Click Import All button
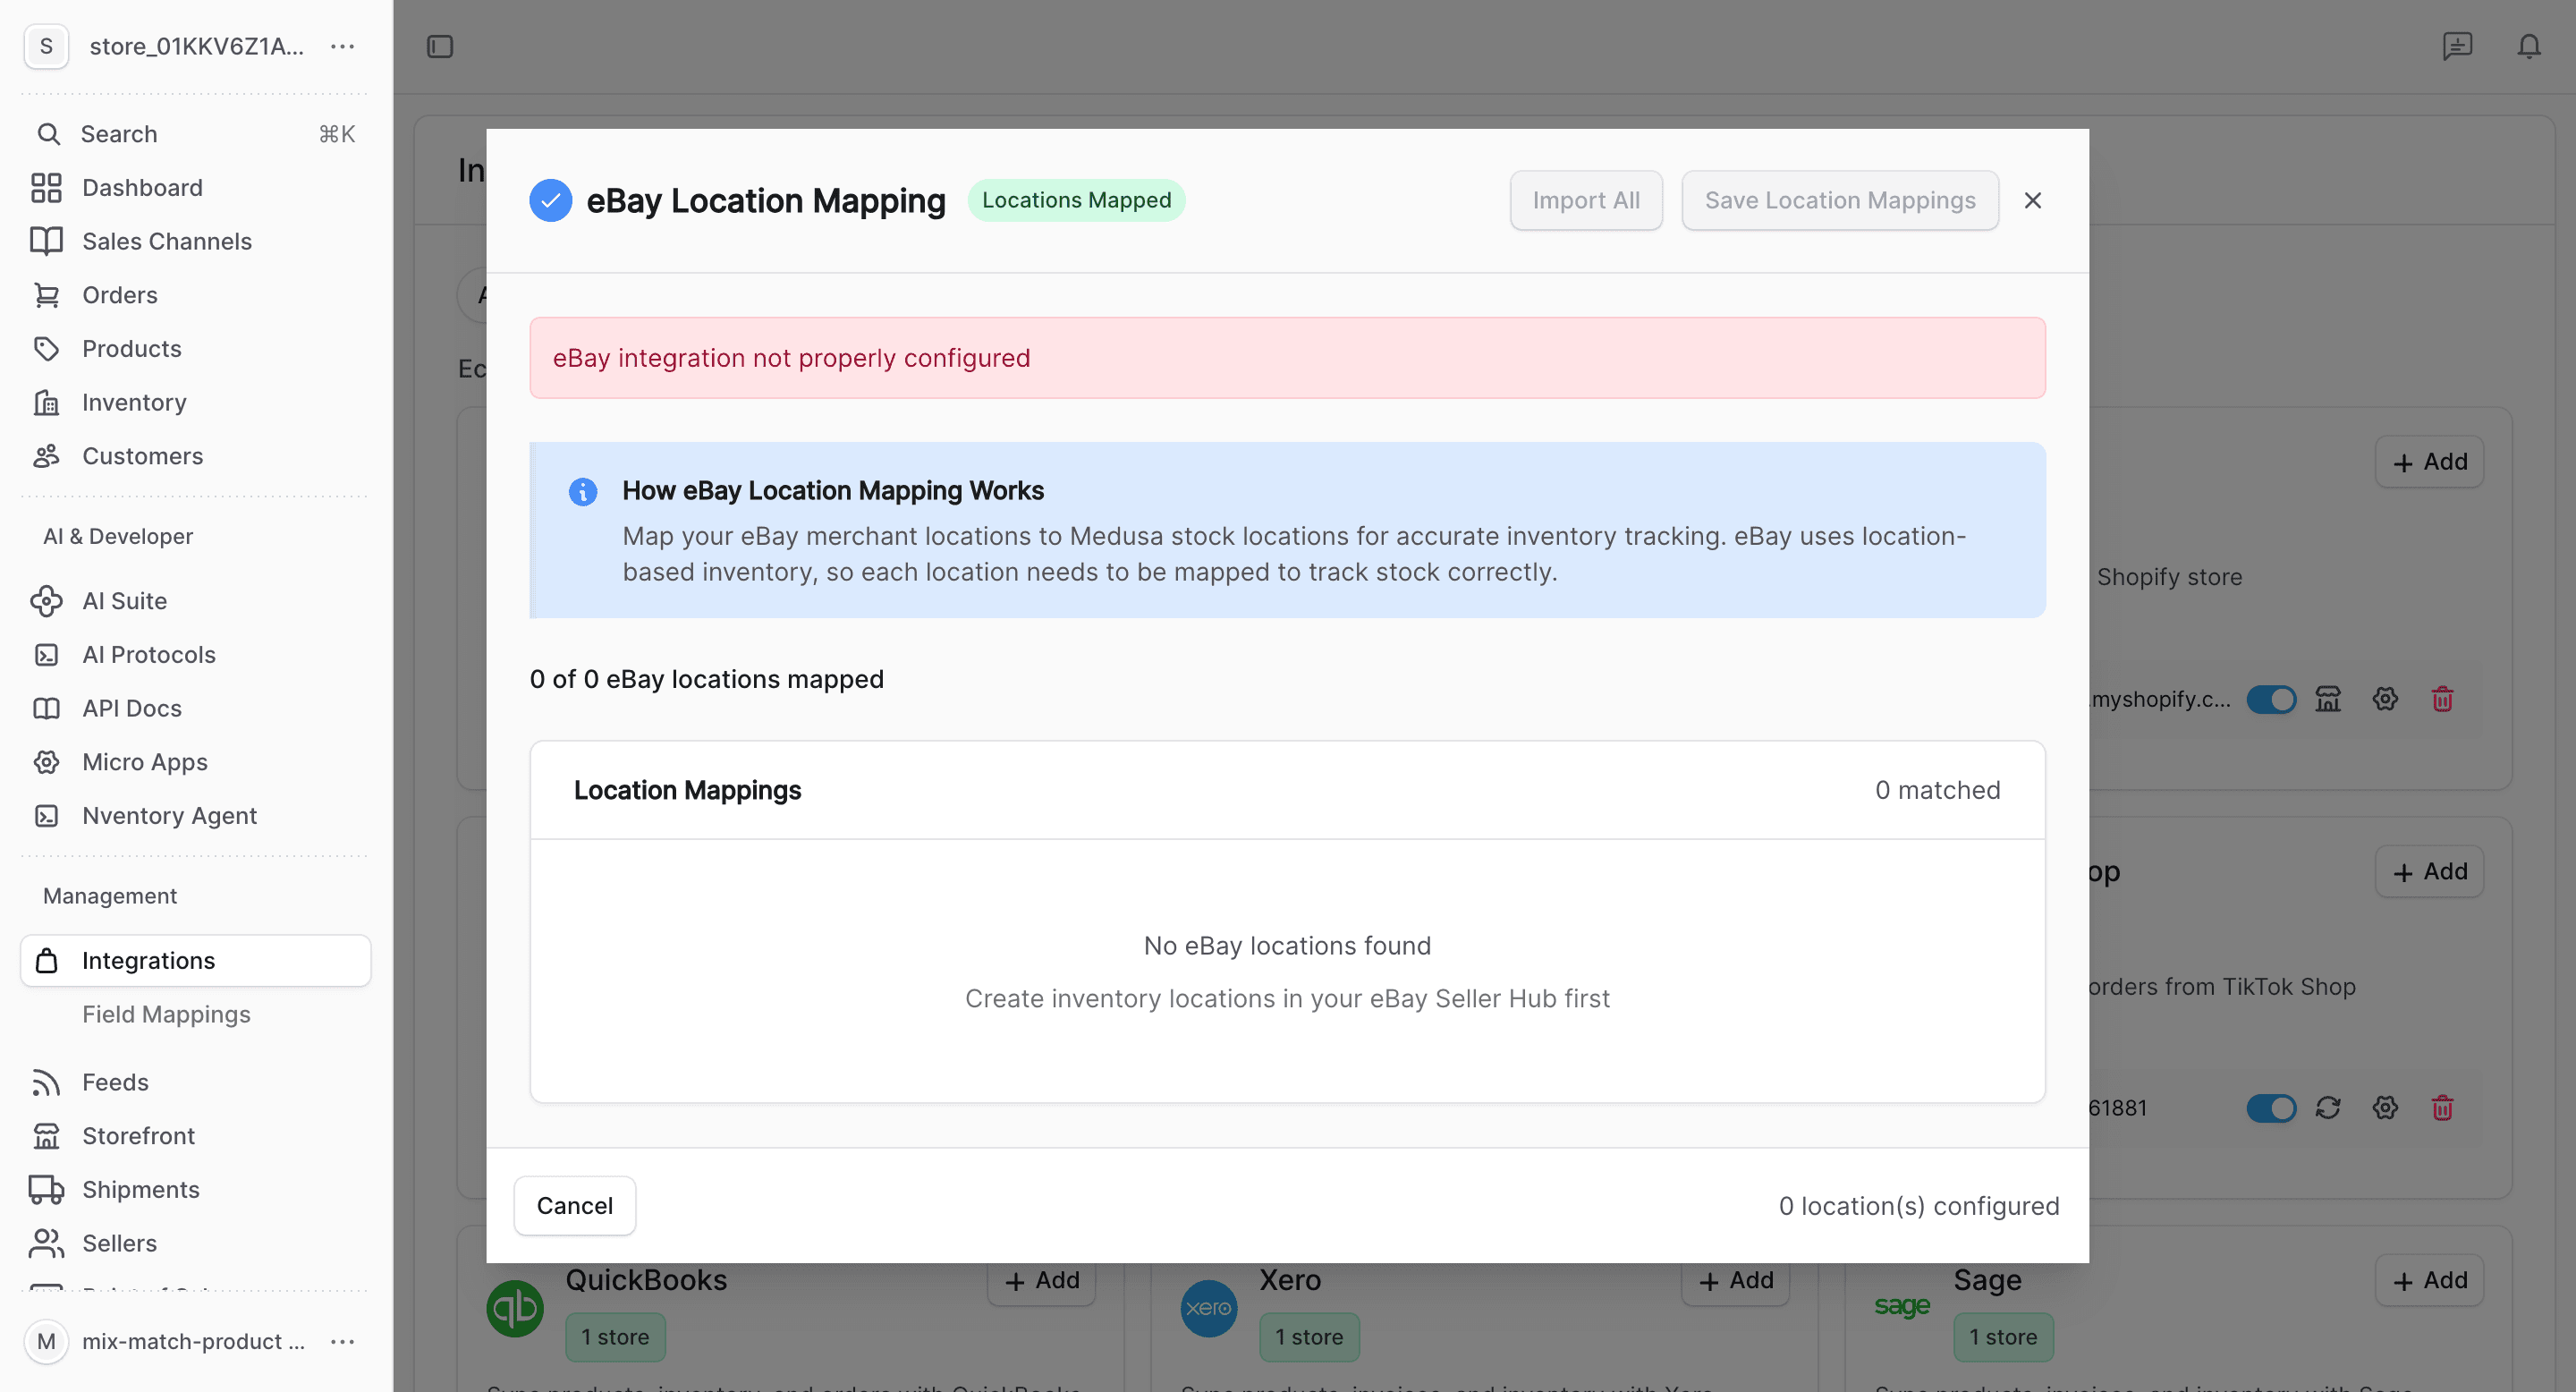This screenshot has height=1392, width=2576. [1586, 200]
